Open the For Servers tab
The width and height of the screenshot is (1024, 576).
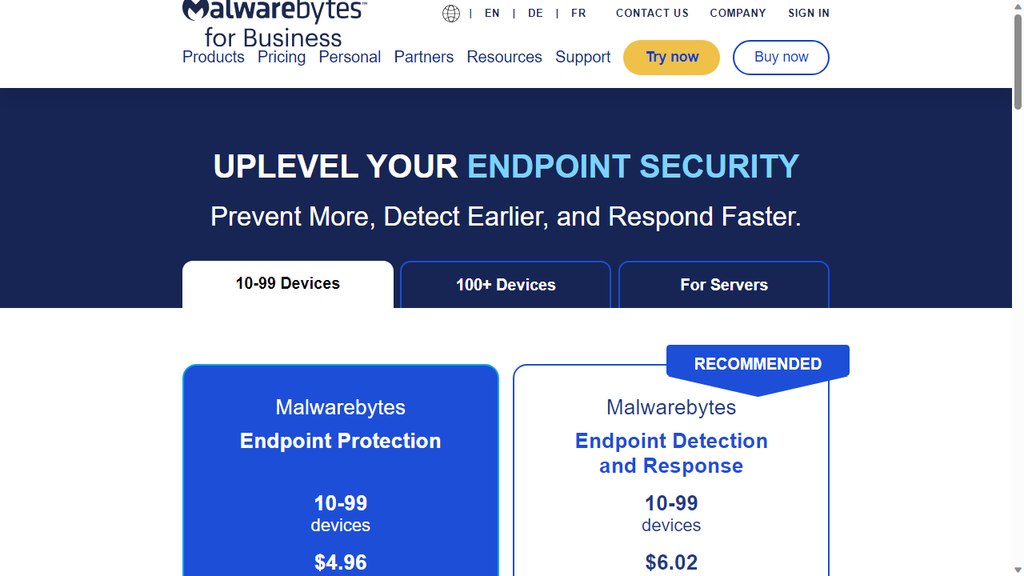click(x=723, y=285)
